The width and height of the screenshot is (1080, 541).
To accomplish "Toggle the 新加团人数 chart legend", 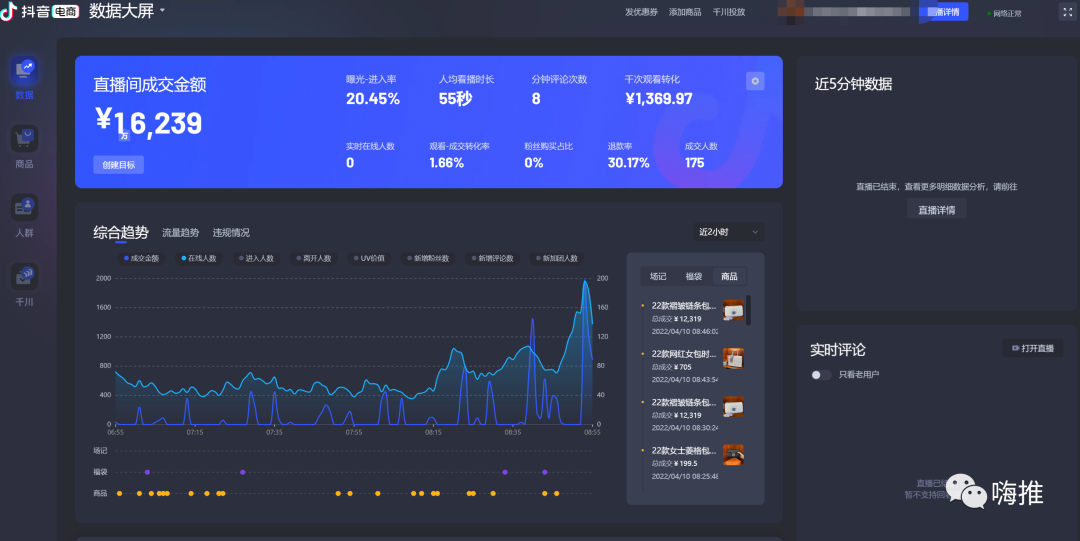I will (557, 258).
